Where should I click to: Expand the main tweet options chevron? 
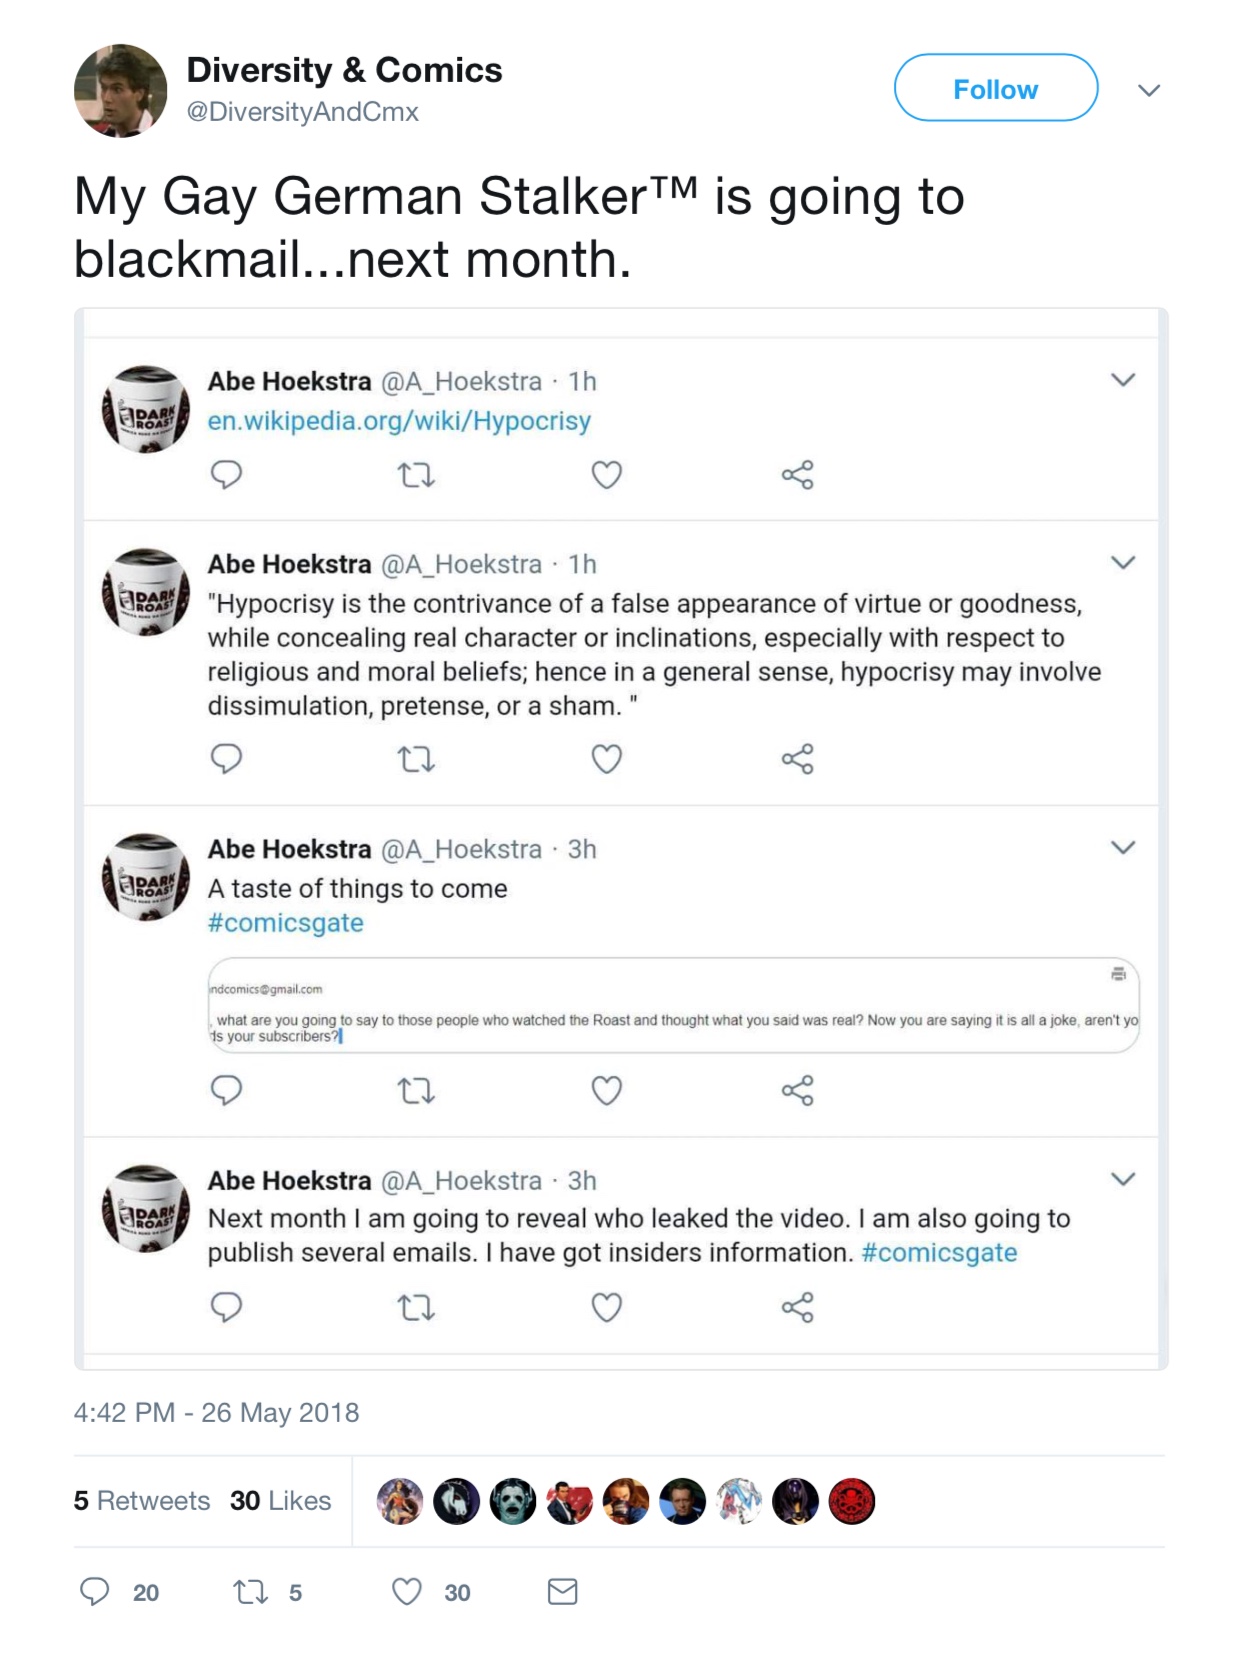1149,90
